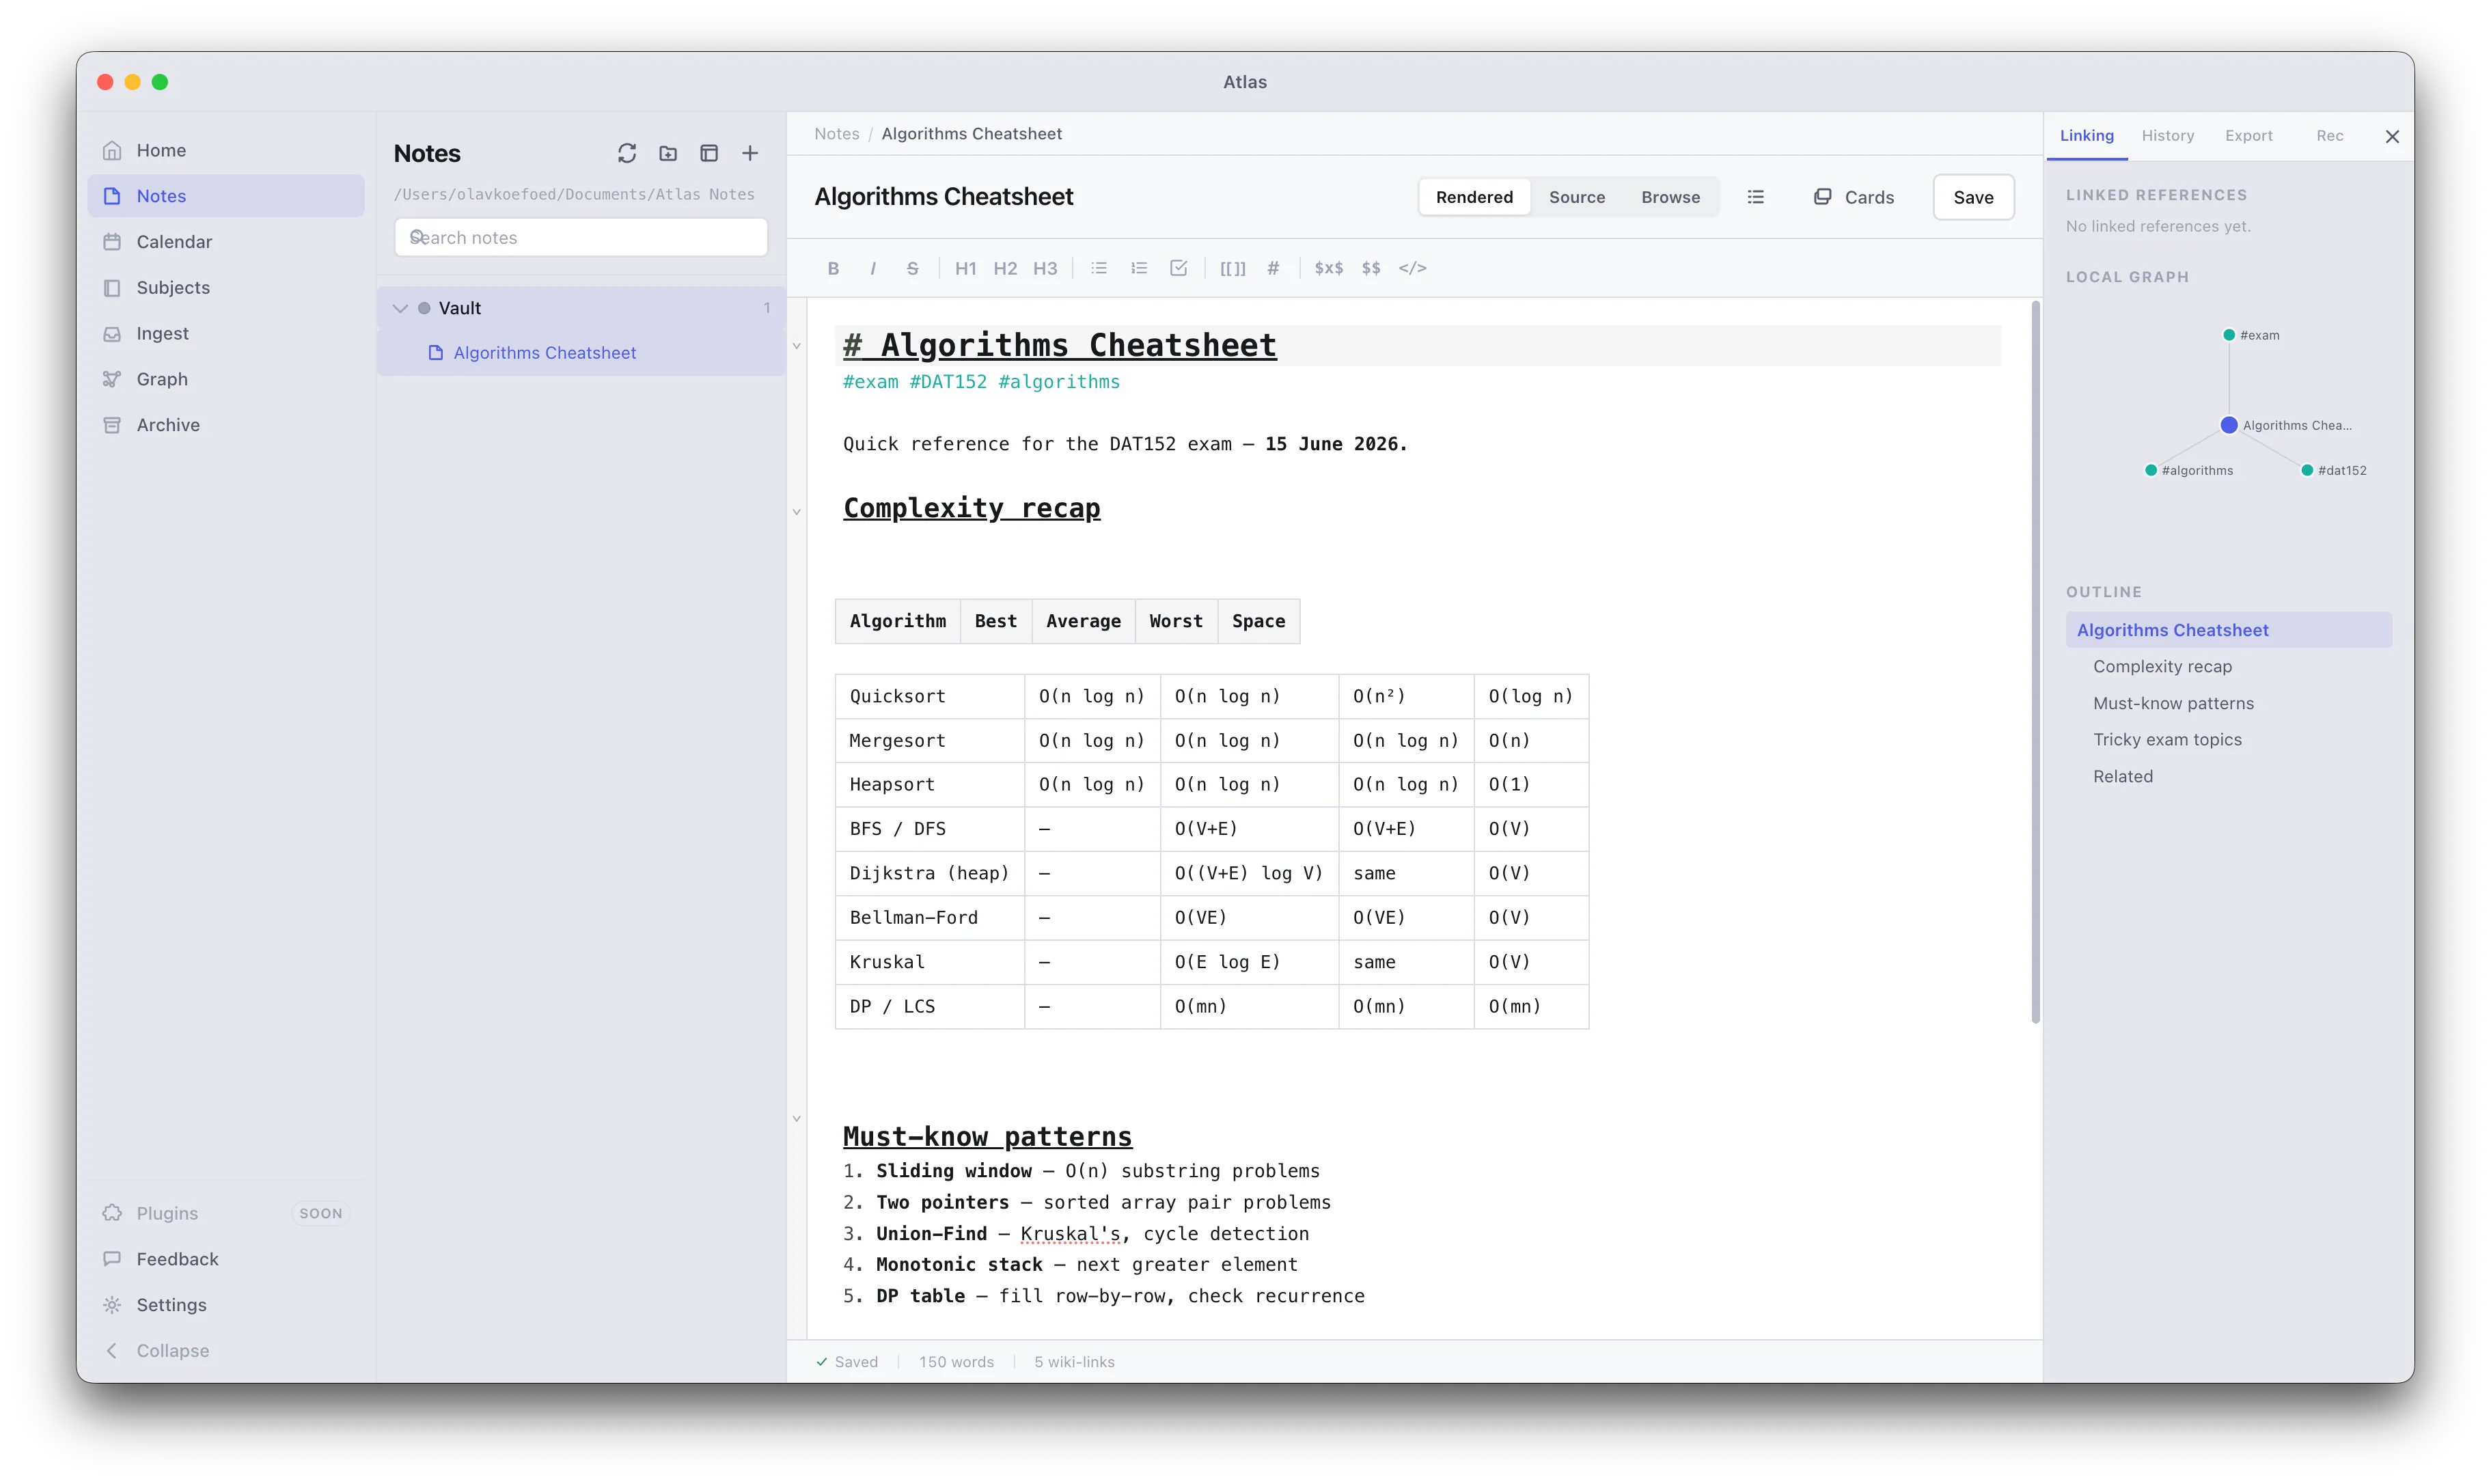The image size is (2491, 1484).
Task: Add a new note with plus icon
Action: [750, 153]
